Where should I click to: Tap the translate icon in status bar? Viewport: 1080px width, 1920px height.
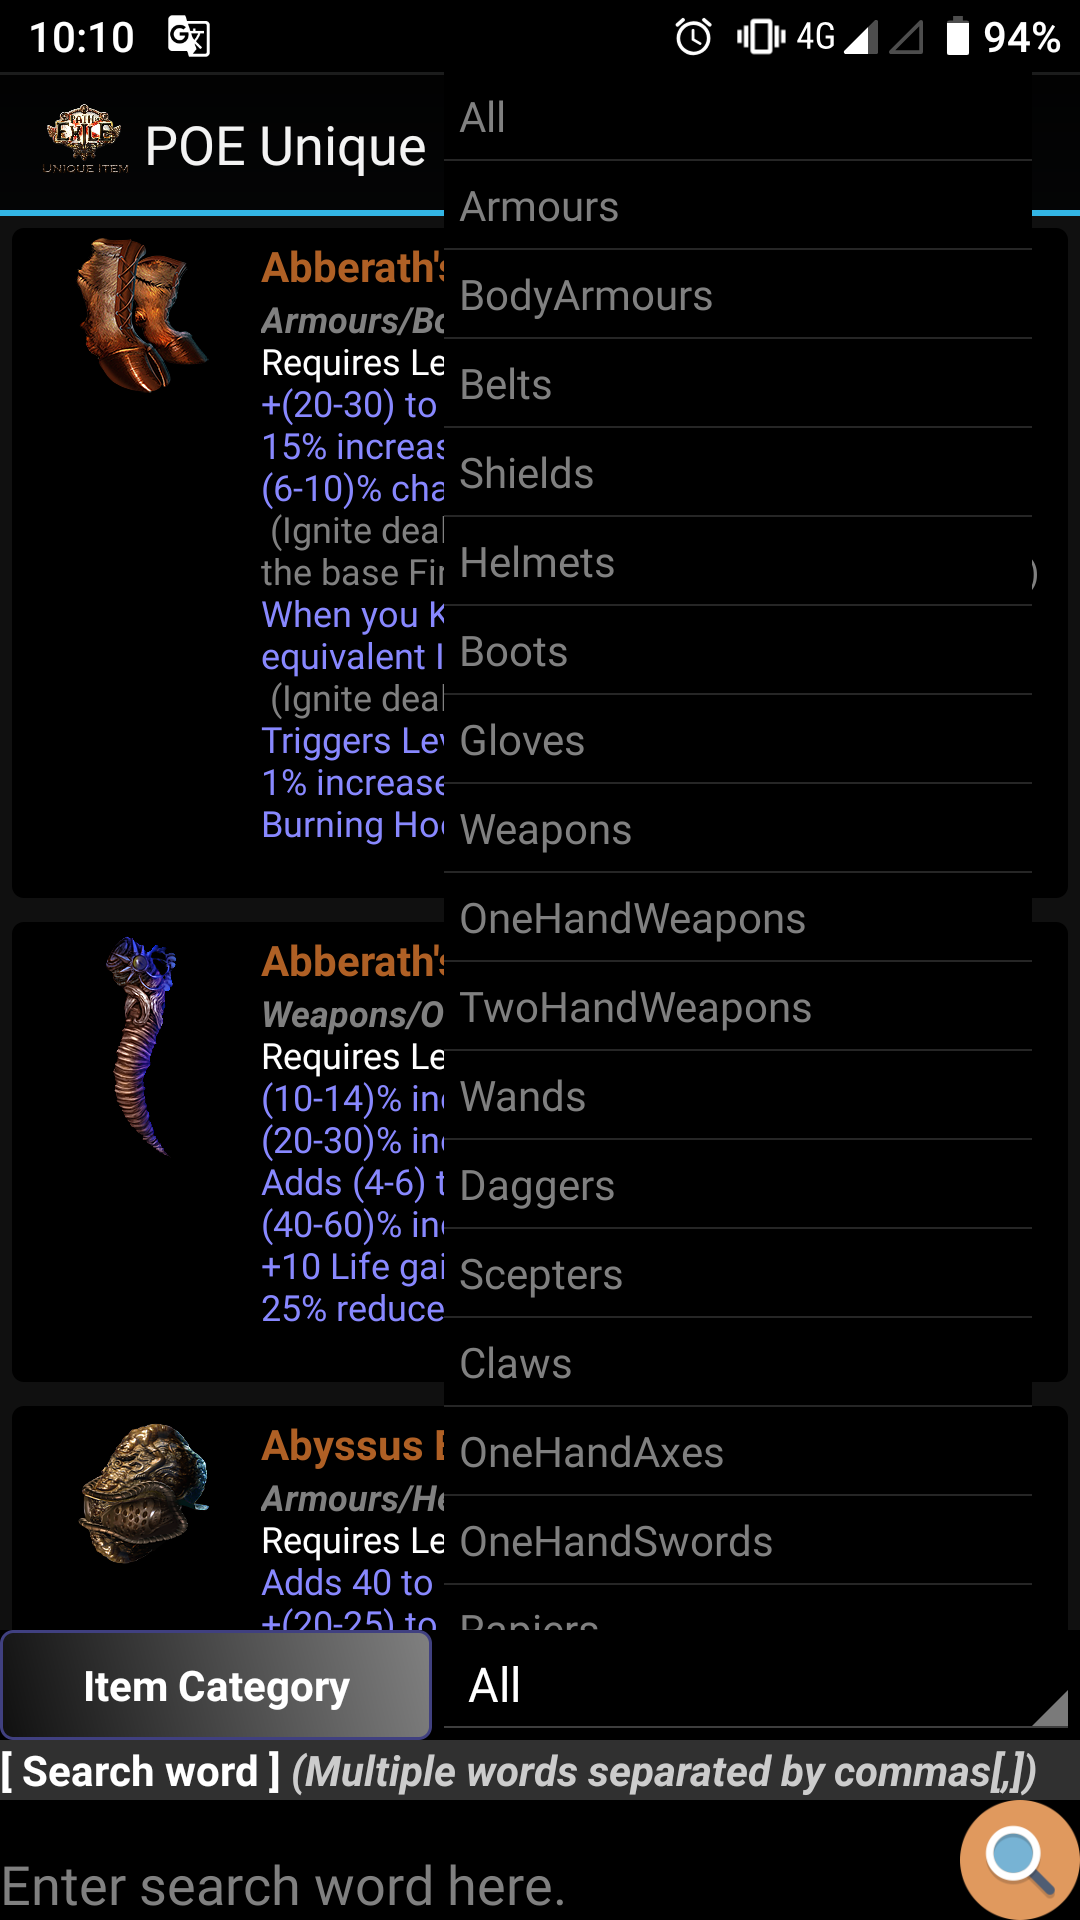pos(188,37)
